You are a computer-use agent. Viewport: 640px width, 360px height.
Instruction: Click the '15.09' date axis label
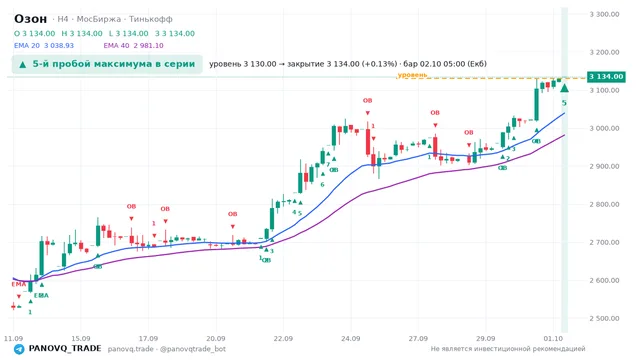coord(80,338)
